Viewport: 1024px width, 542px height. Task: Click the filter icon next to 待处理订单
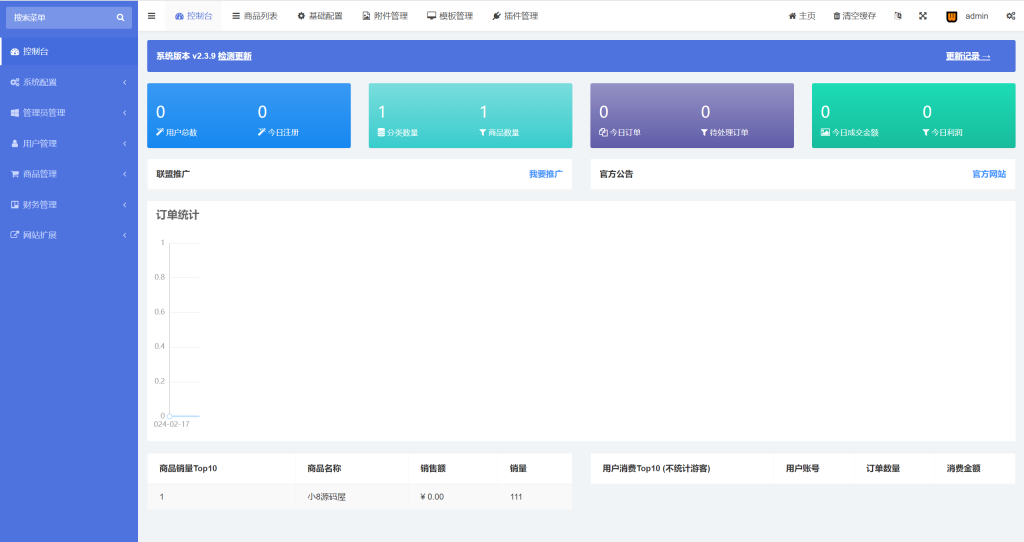(x=704, y=133)
